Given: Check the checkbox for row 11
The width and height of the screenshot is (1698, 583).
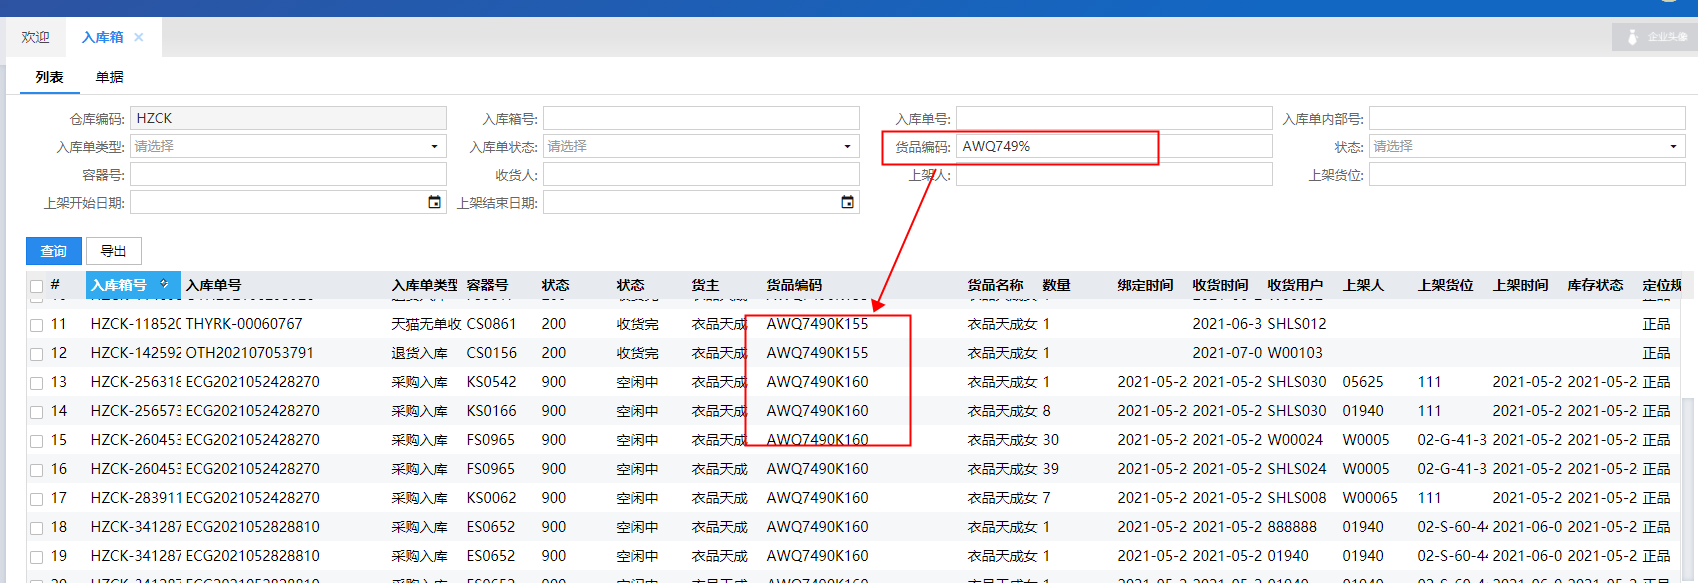Looking at the screenshot, I should (37, 325).
